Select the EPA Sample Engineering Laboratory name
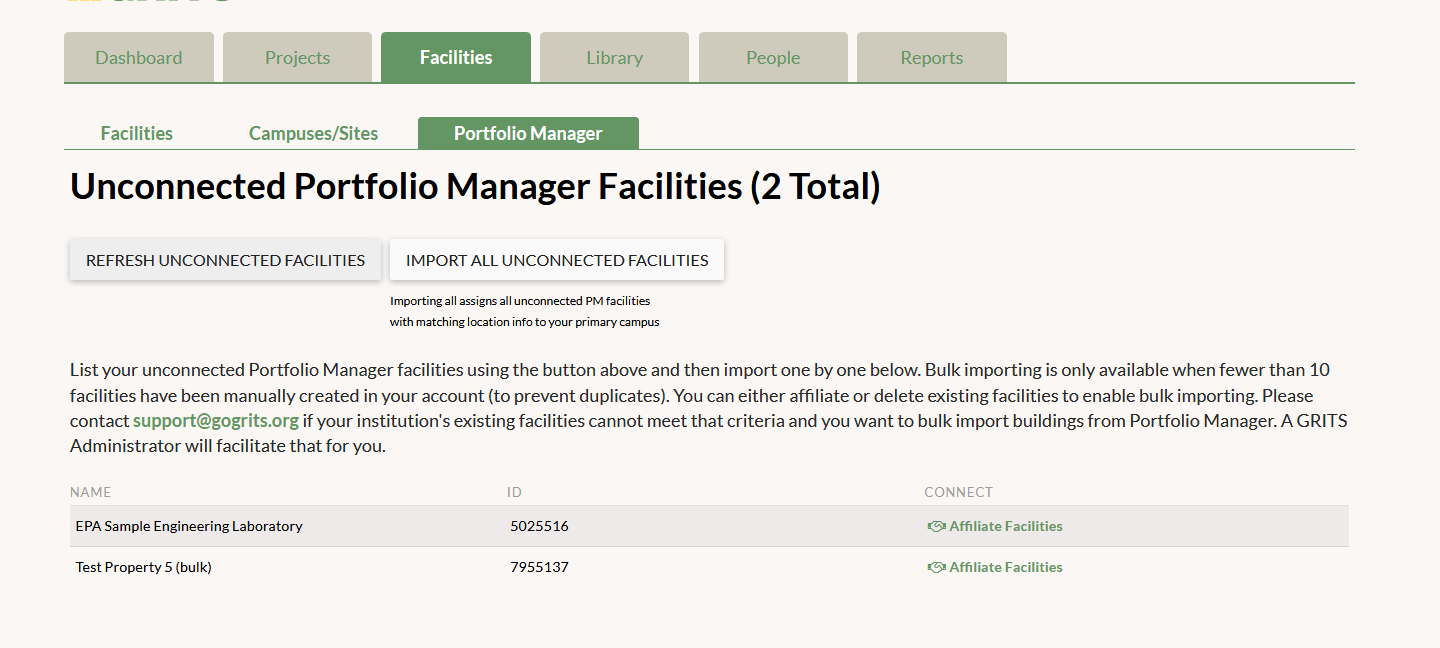This screenshot has height=648, width=1440. pos(189,526)
